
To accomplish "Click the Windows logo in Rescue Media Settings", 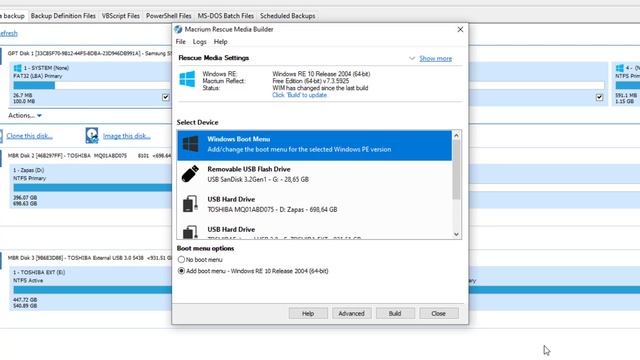I will [x=187, y=79].
